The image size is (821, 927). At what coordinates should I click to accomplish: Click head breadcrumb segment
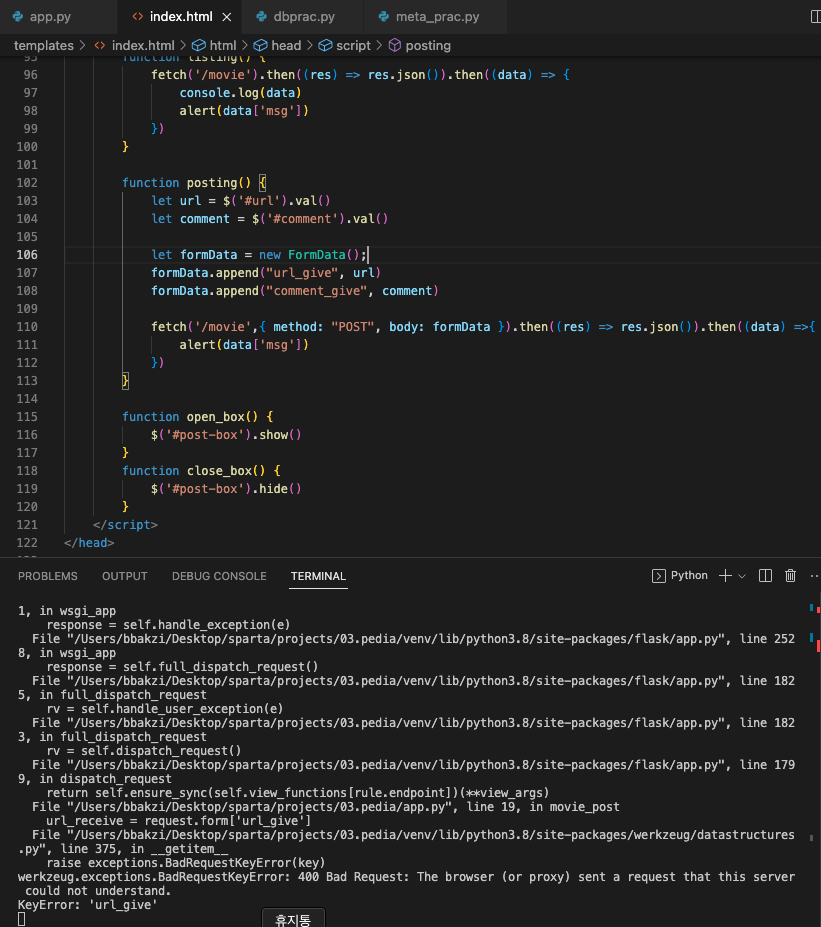click(286, 46)
